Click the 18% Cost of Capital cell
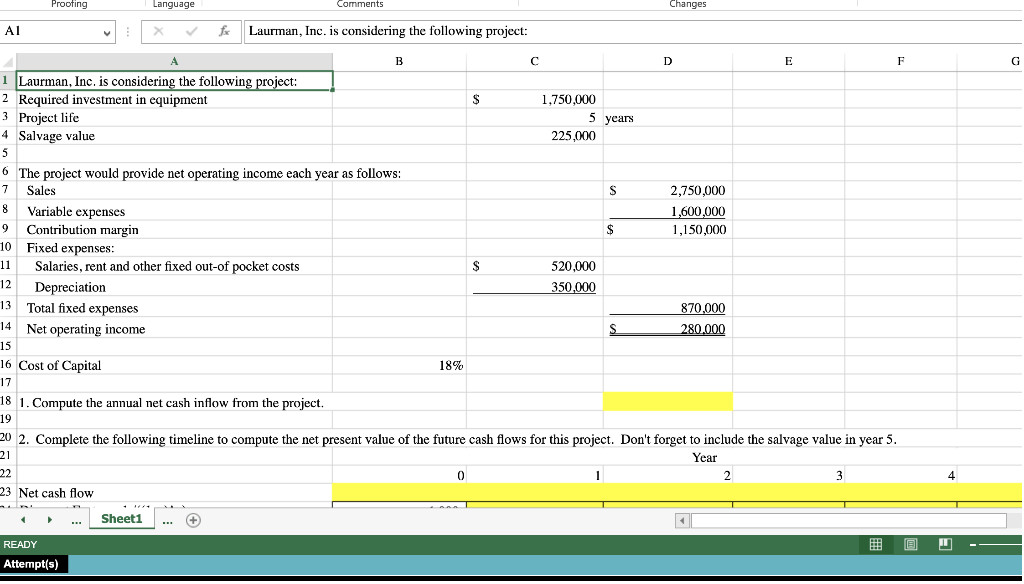The image size is (1024, 584). [x=399, y=365]
